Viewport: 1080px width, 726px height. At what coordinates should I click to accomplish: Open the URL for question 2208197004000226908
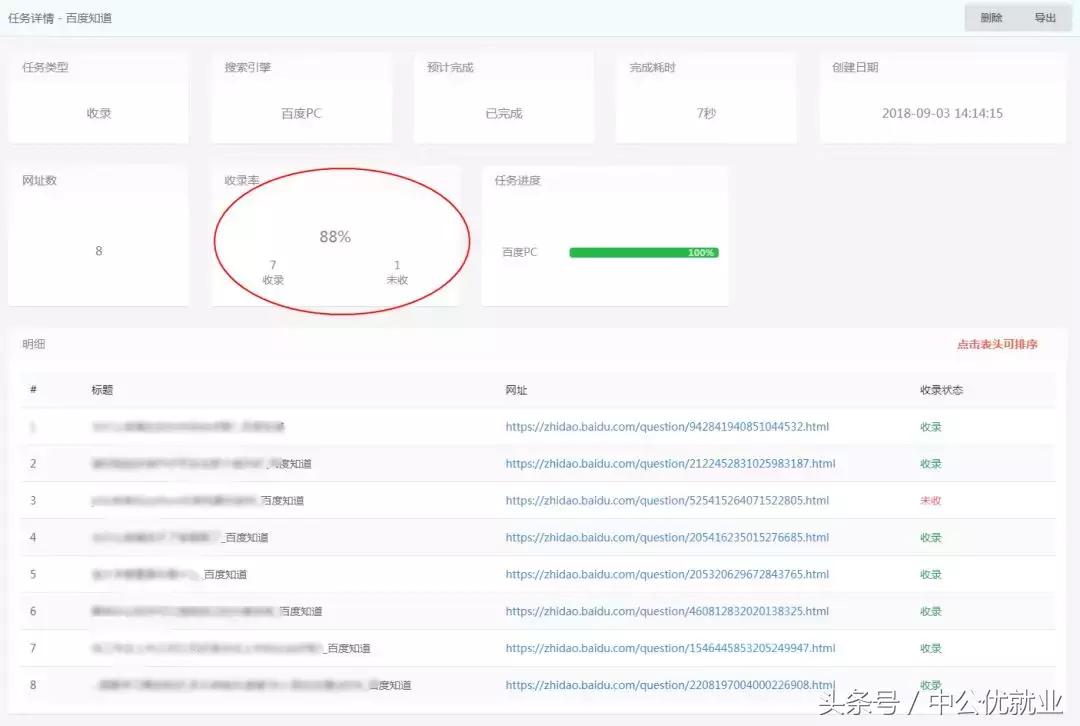pyautogui.click(x=670, y=684)
